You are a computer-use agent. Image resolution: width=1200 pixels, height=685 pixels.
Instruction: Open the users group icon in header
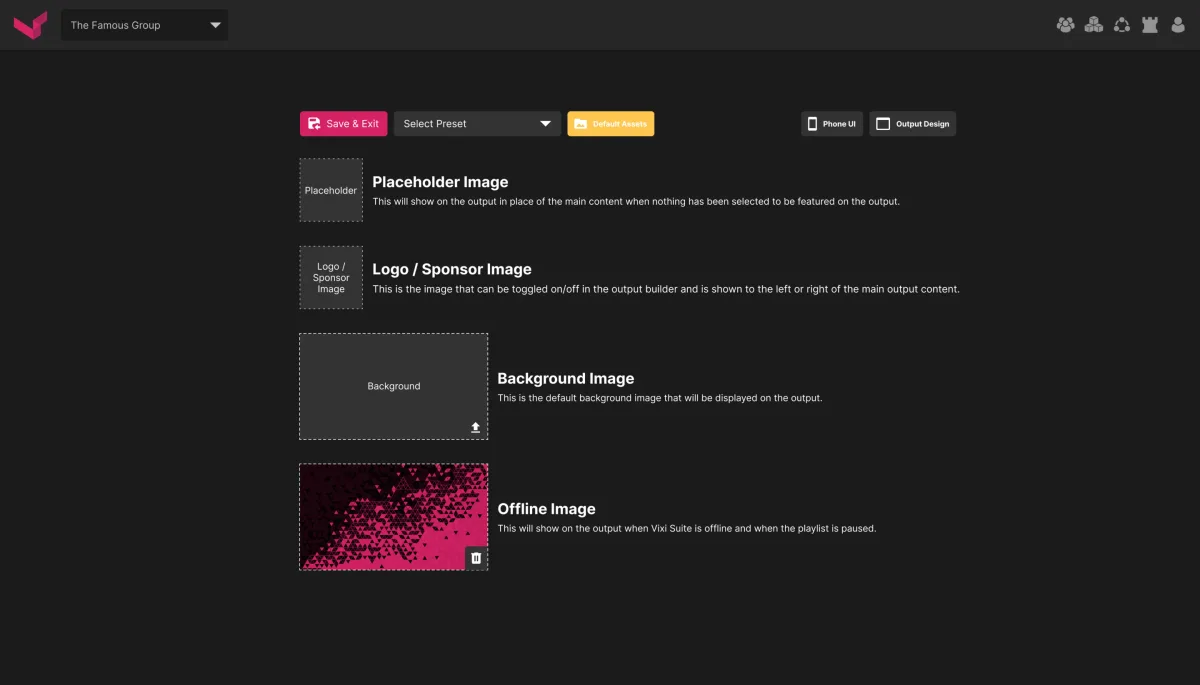click(1066, 25)
